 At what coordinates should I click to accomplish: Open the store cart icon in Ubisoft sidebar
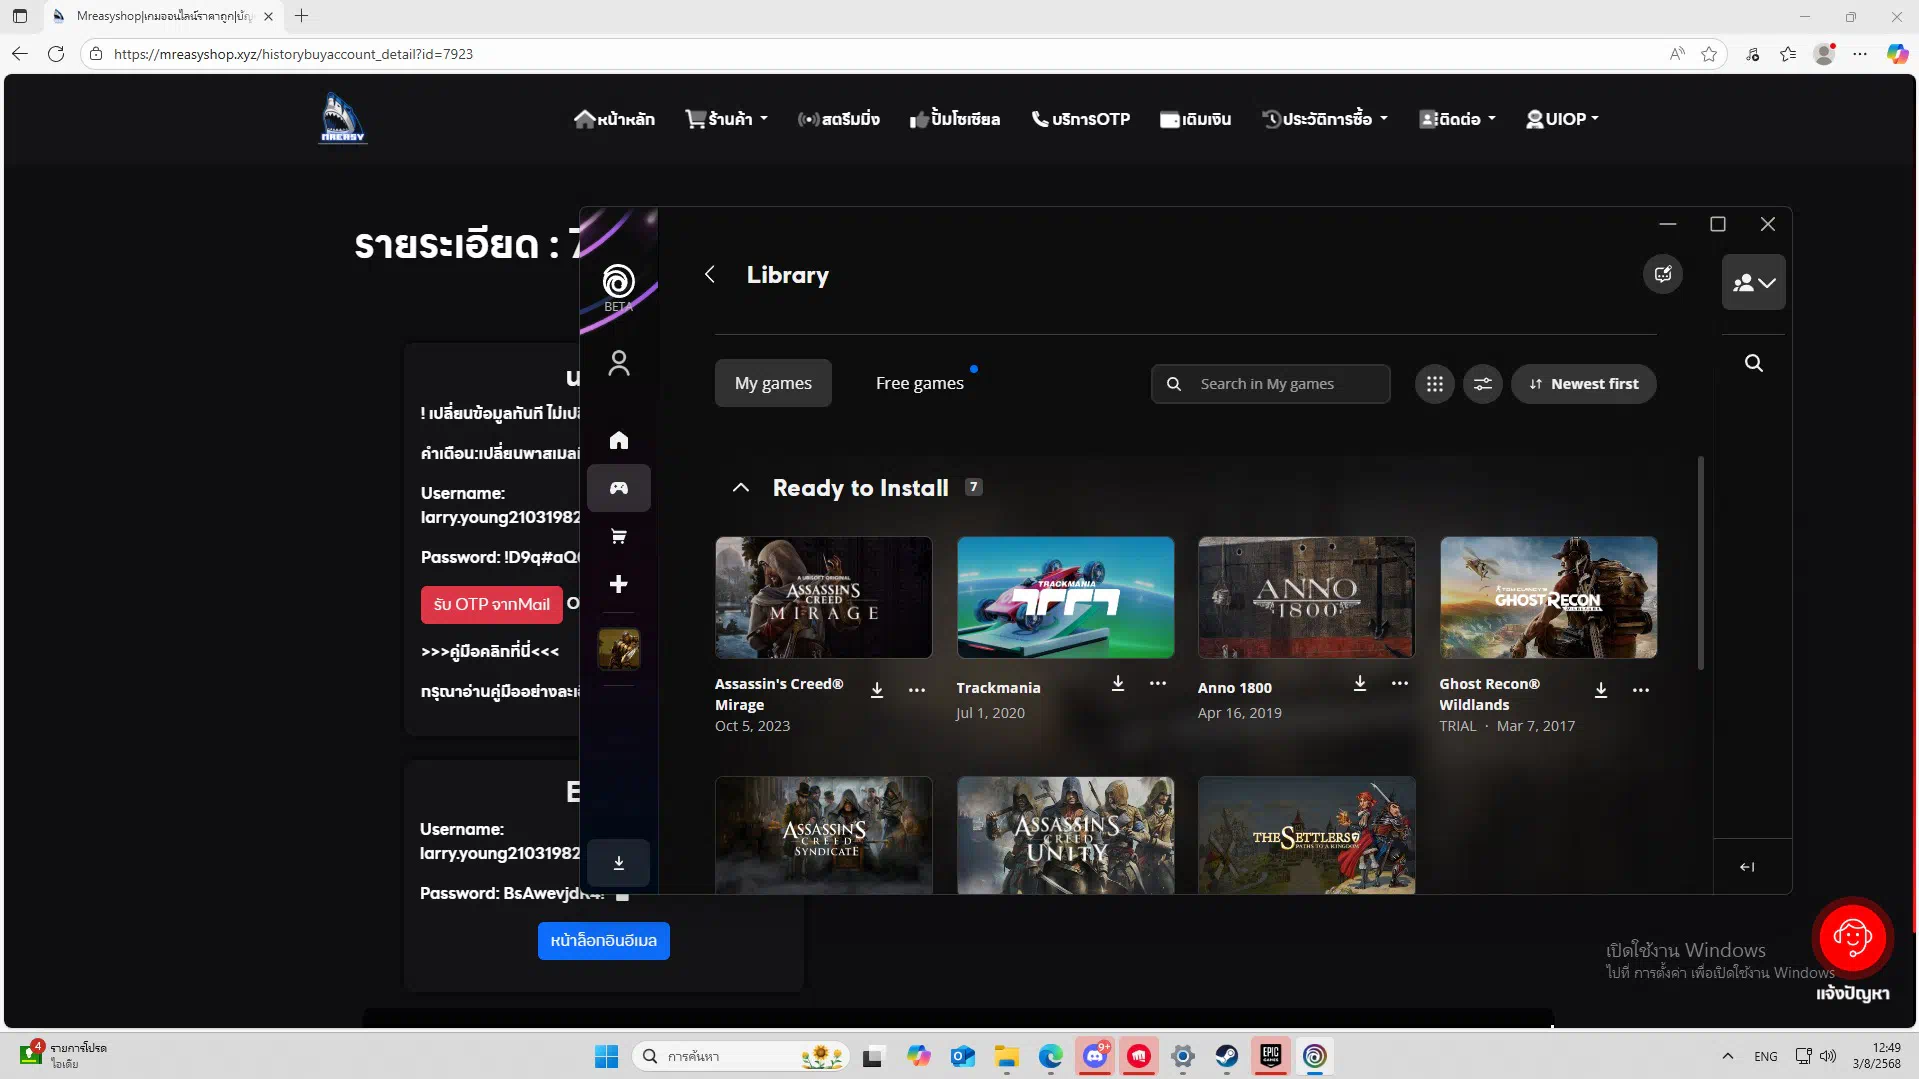pyautogui.click(x=619, y=537)
